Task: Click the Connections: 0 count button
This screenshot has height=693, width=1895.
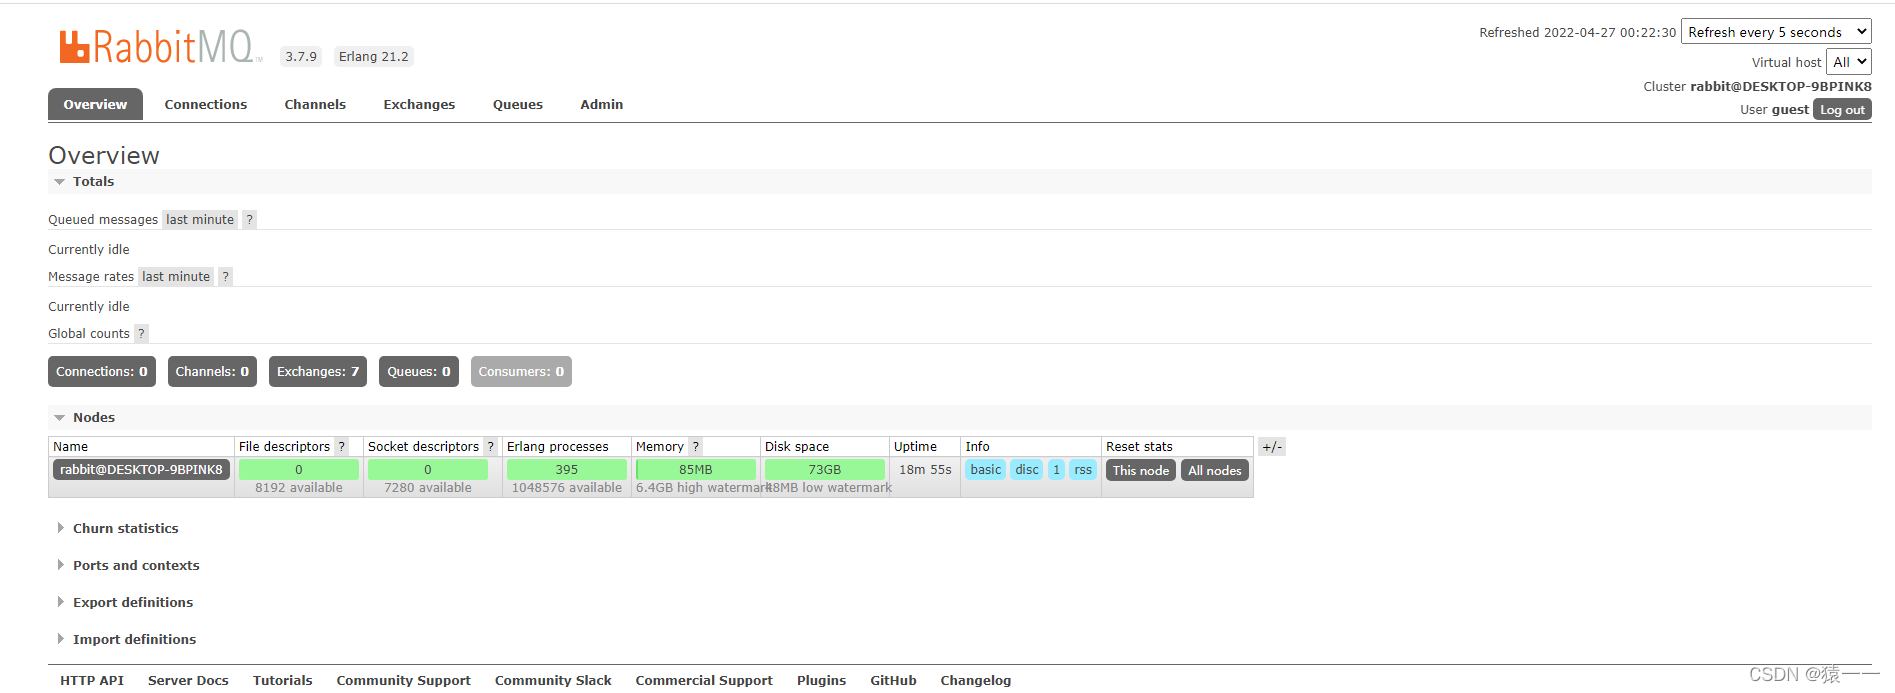Action: 102,372
